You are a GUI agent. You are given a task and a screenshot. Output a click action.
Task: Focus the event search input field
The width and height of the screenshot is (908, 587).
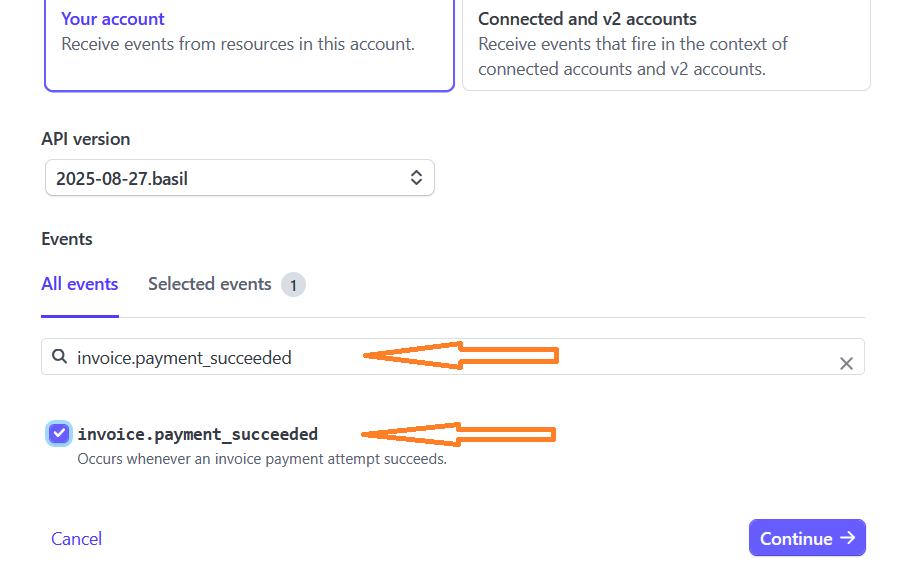pyautogui.click(x=452, y=357)
